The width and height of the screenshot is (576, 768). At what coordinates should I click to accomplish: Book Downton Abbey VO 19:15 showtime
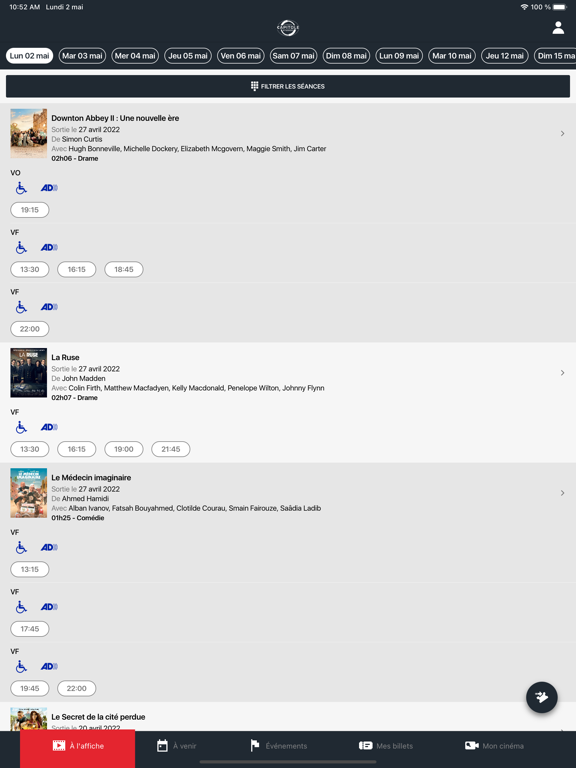pos(30,210)
